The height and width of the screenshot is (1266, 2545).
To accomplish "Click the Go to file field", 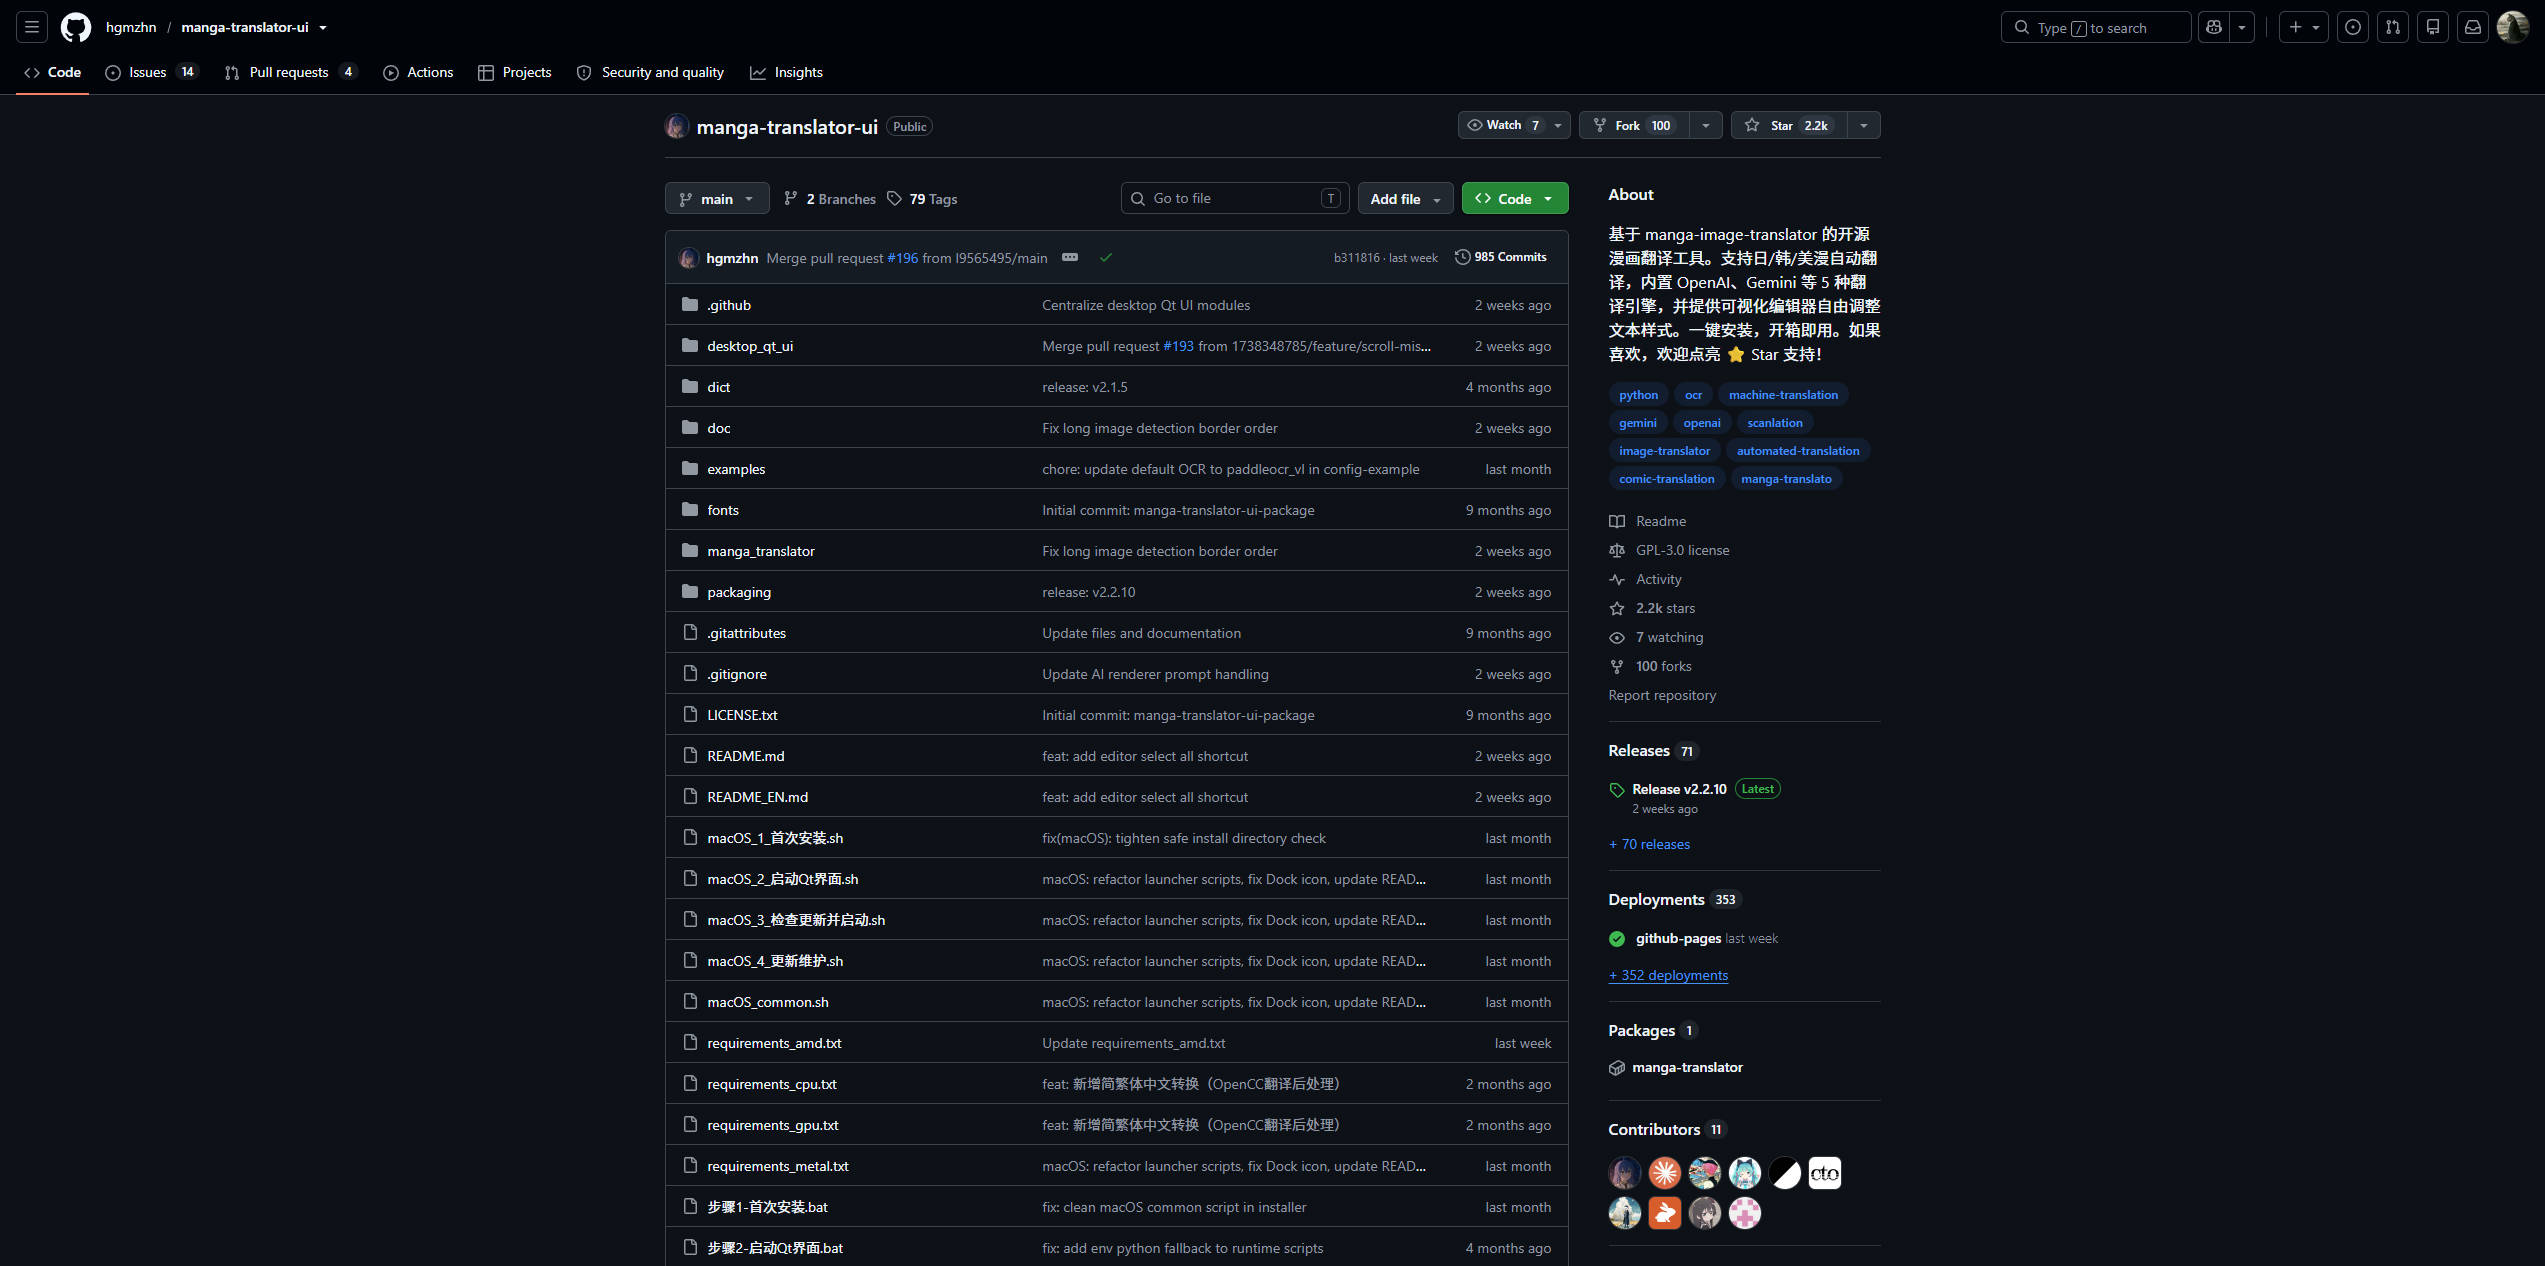I will (x=1235, y=198).
